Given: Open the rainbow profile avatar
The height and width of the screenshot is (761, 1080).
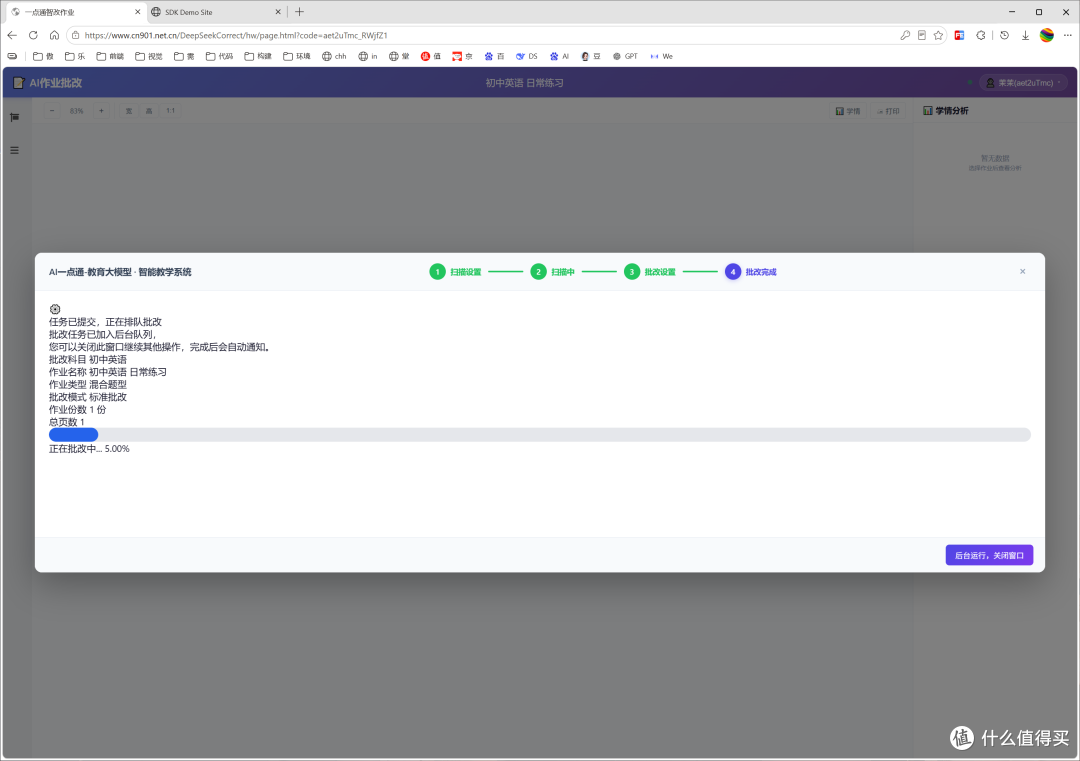Looking at the screenshot, I should pyautogui.click(x=1047, y=35).
